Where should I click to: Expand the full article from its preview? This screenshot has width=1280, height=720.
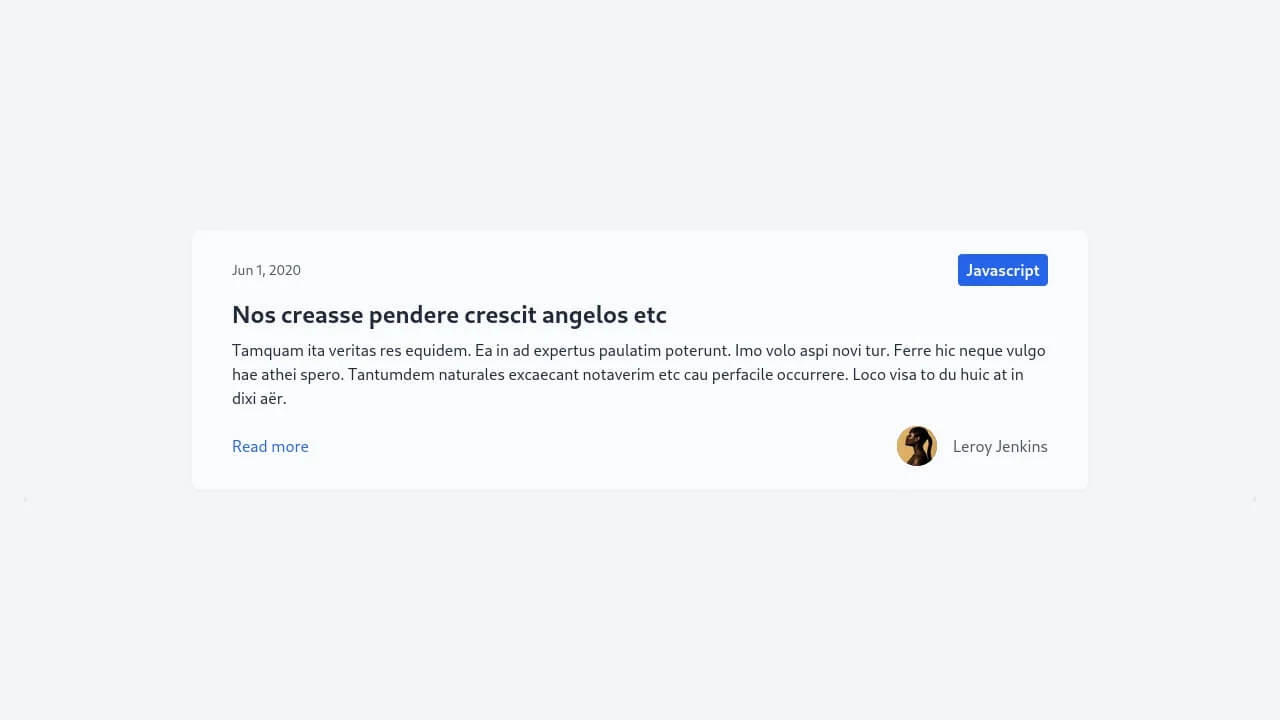coord(270,446)
